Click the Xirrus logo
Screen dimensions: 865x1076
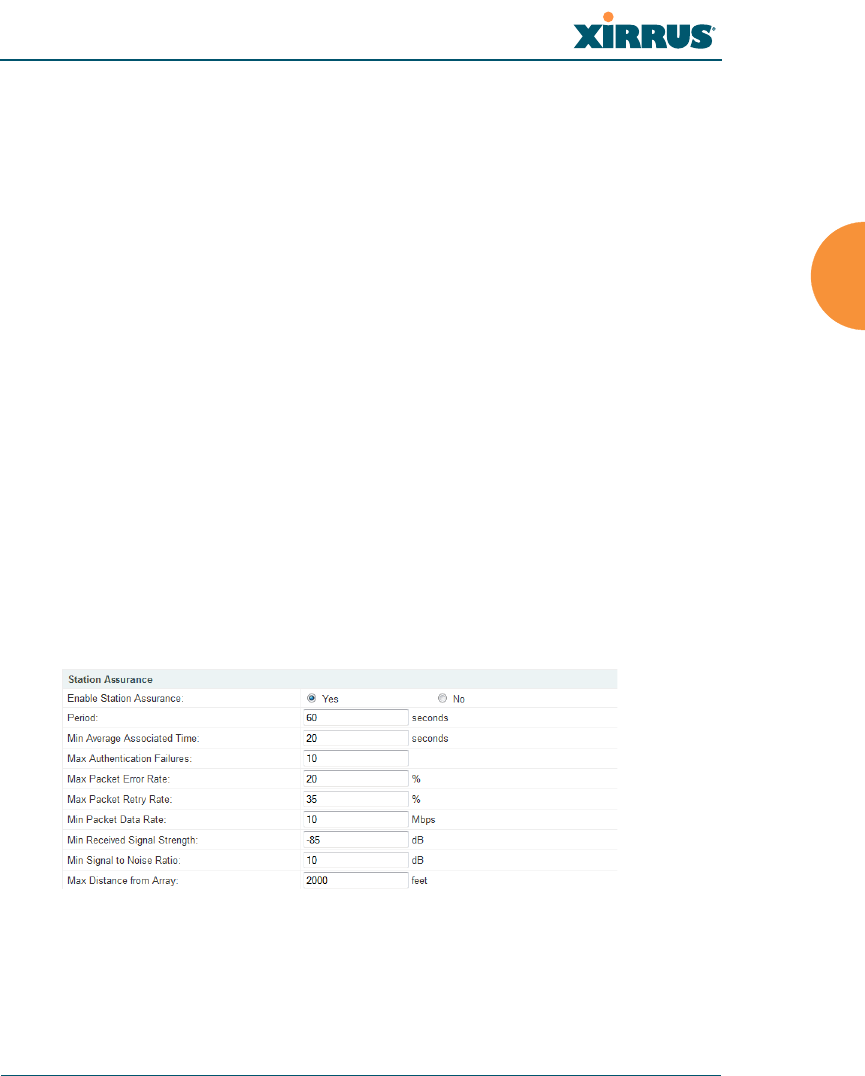click(x=644, y=31)
